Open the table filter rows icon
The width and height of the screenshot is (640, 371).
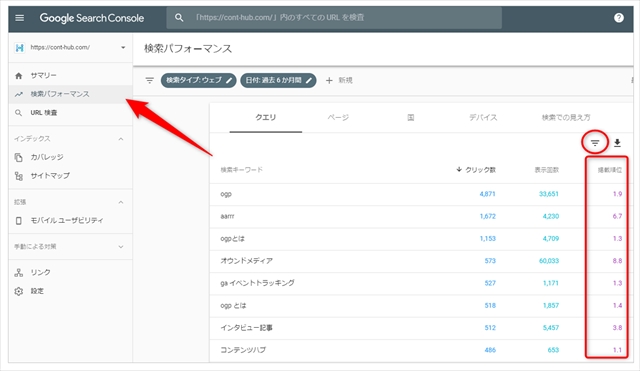[x=595, y=143]
